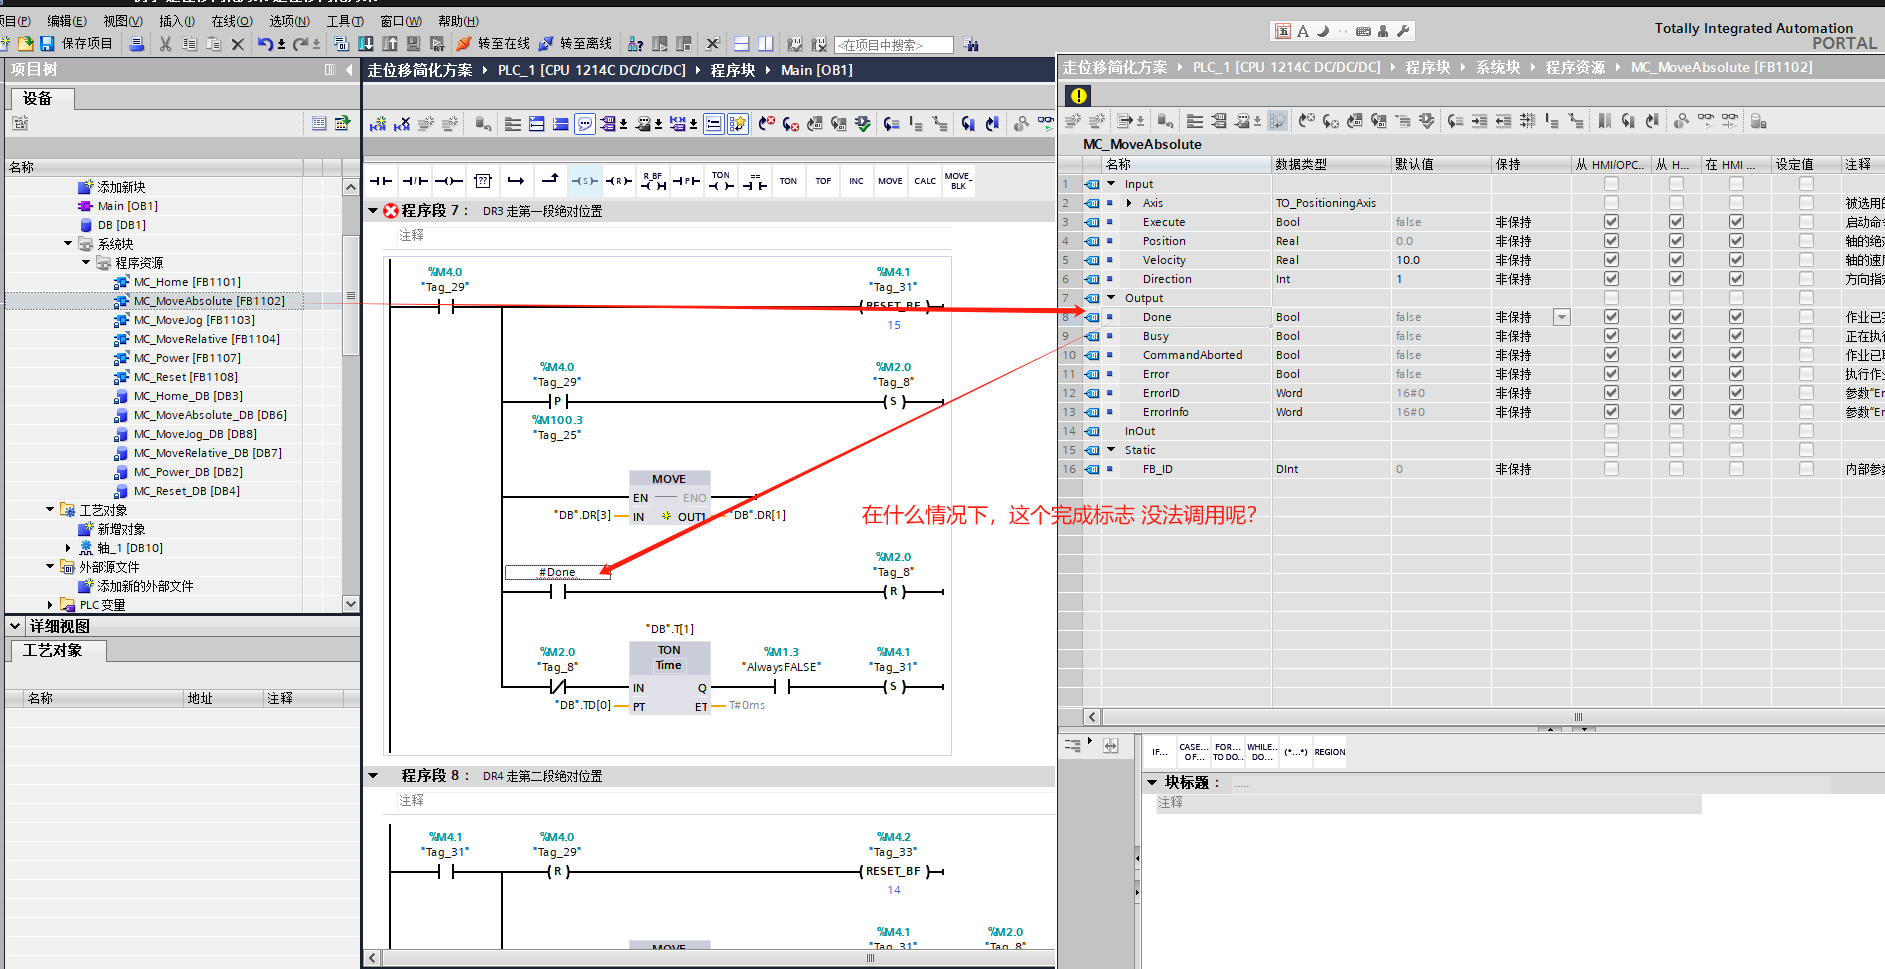Toggle the setpoint checkbox for Done row
This screenshot has width=1885, height=969.
[1806, 317]
